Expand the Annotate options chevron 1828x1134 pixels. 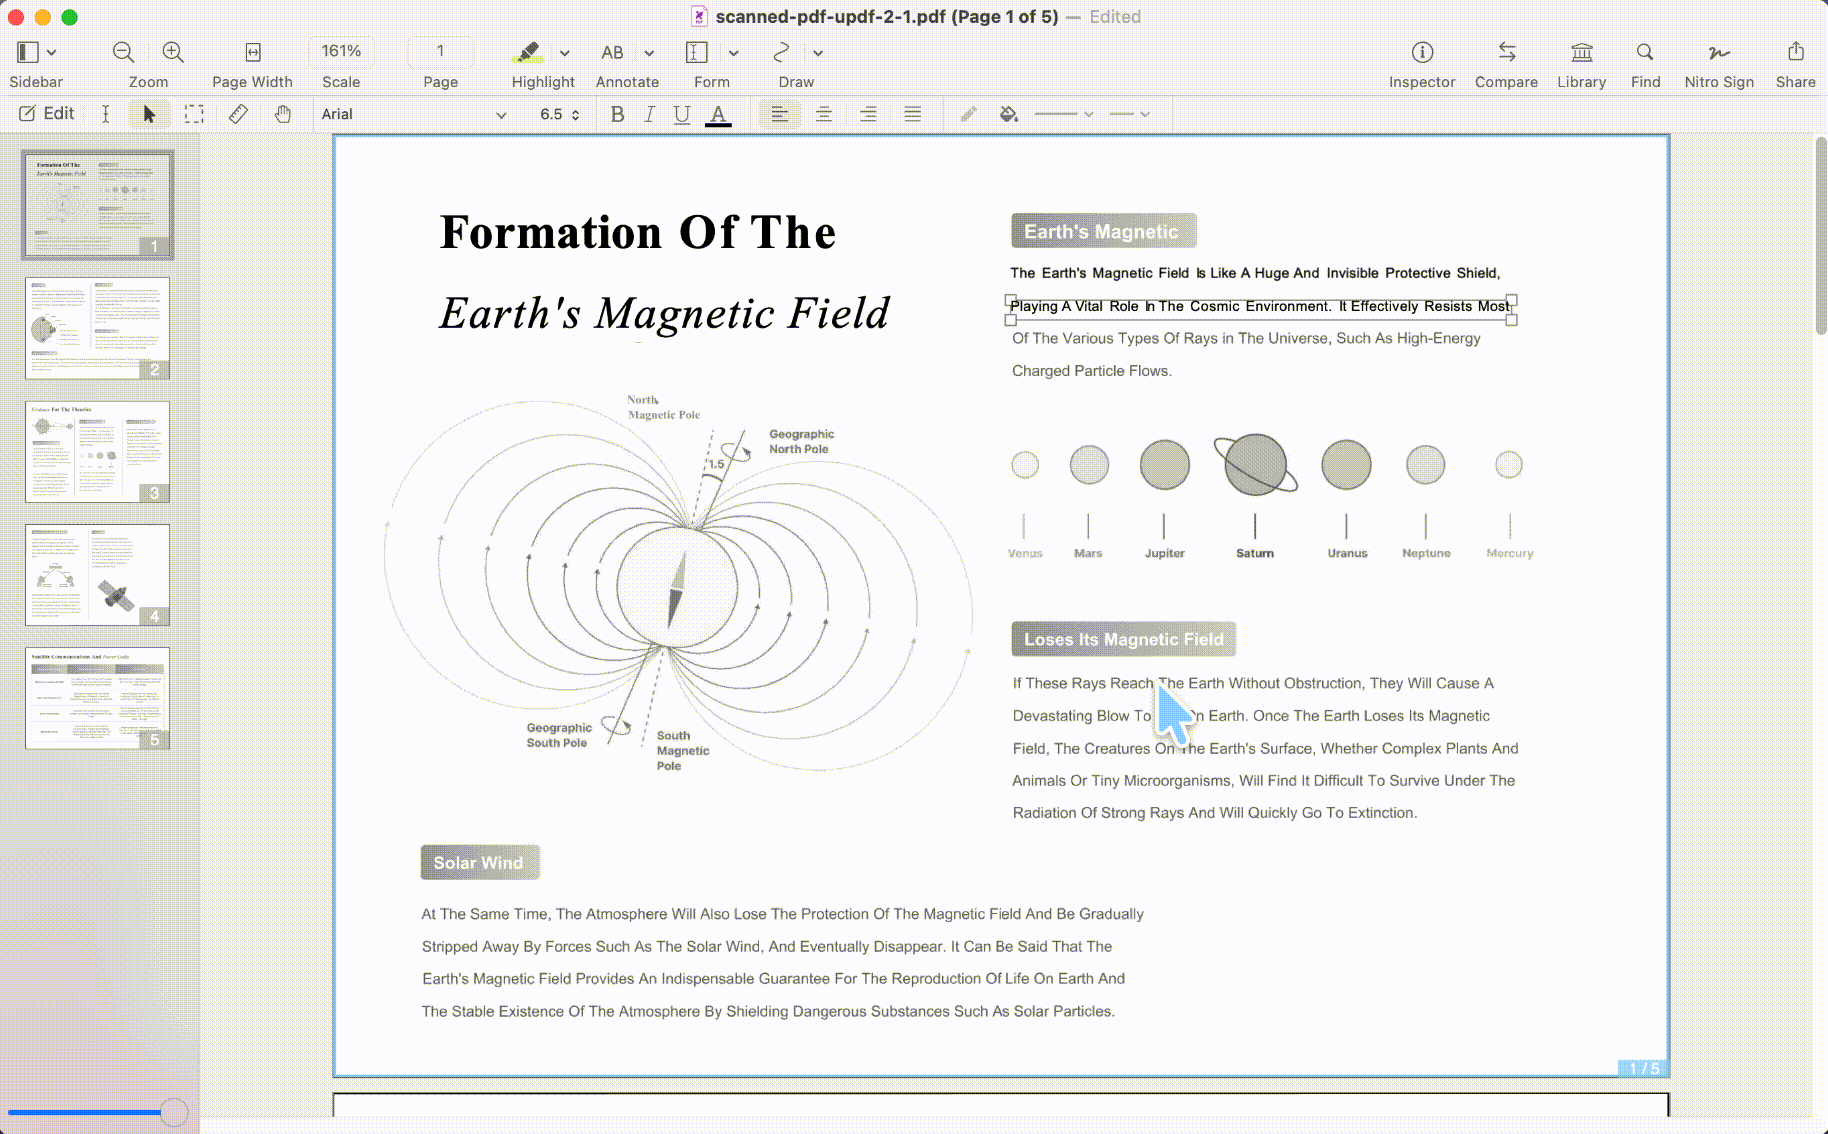pos(649,53)
